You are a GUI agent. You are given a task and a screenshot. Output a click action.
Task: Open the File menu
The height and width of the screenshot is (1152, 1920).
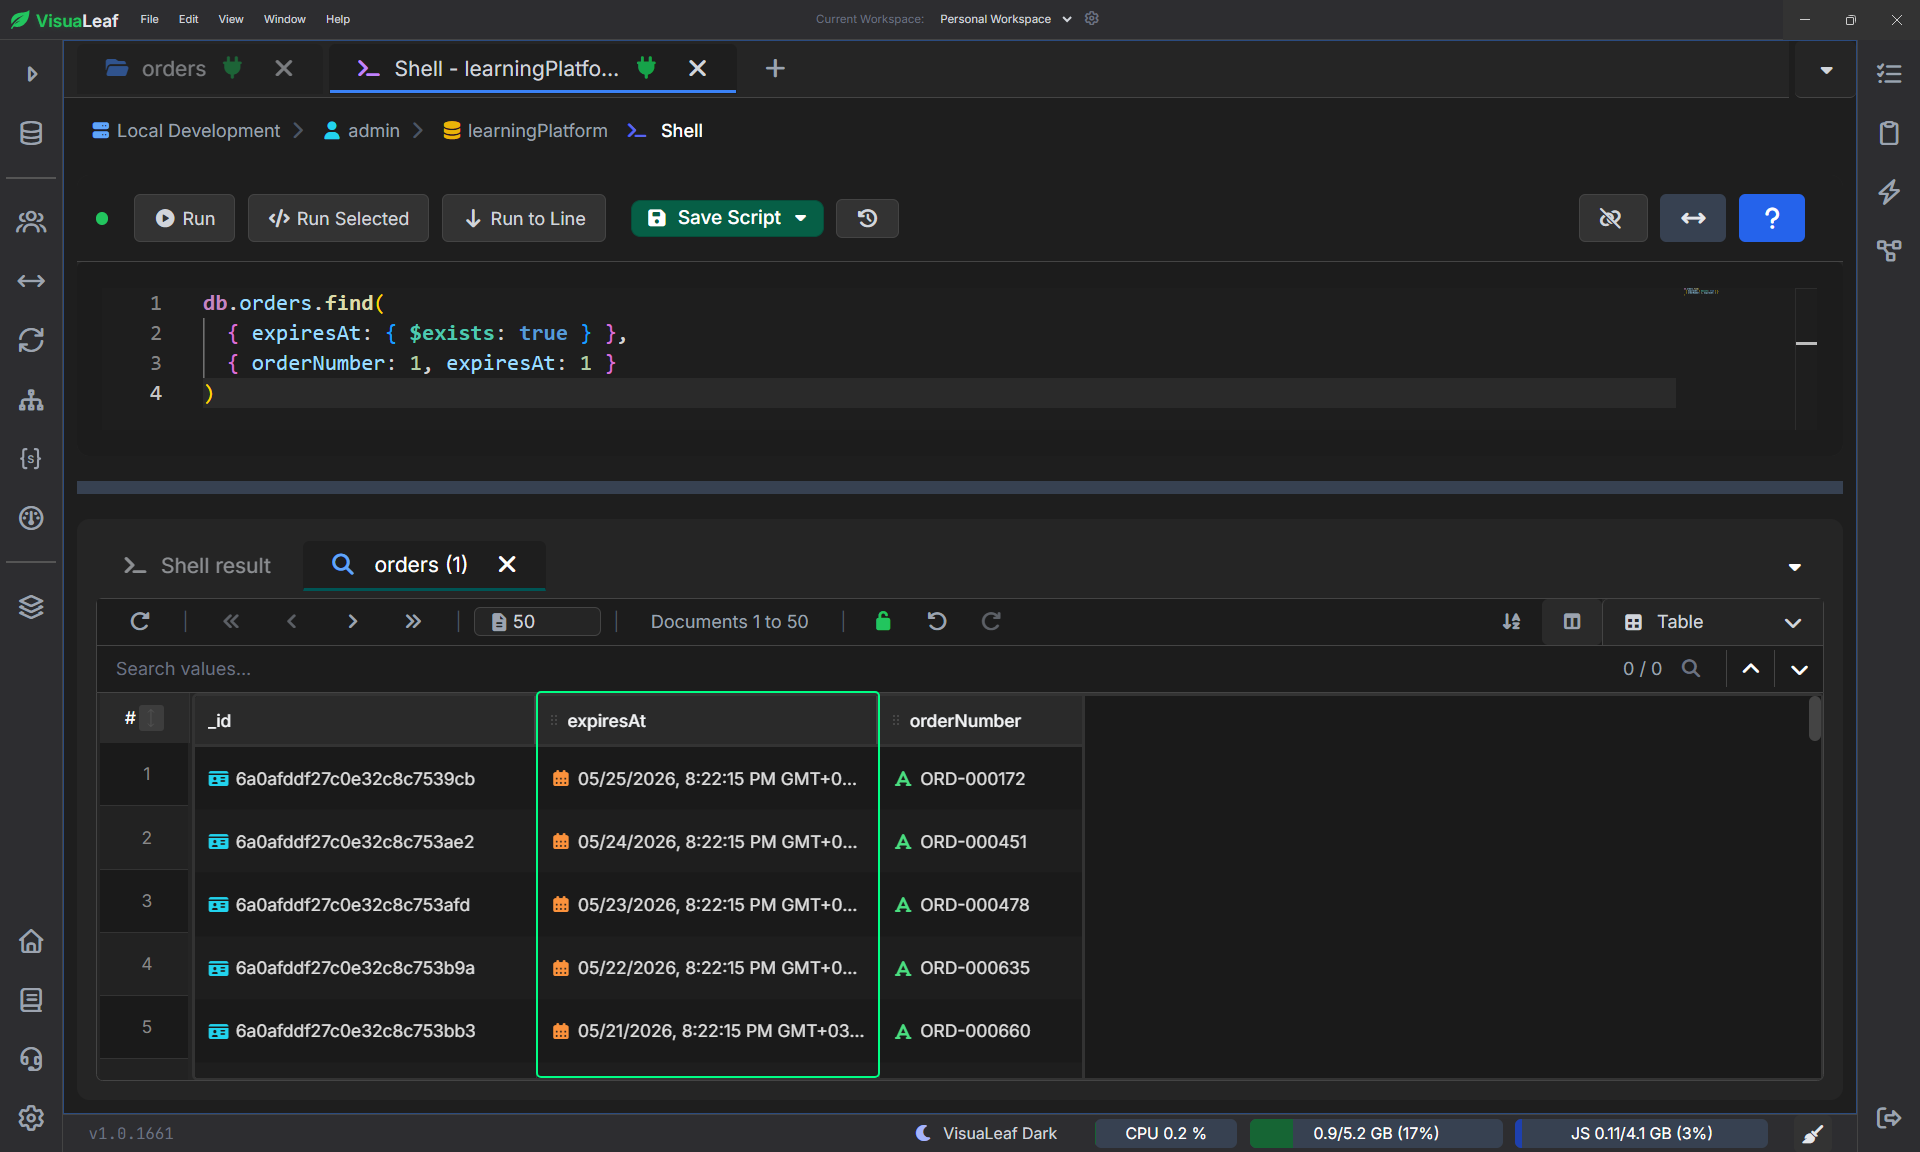[149, 19]
